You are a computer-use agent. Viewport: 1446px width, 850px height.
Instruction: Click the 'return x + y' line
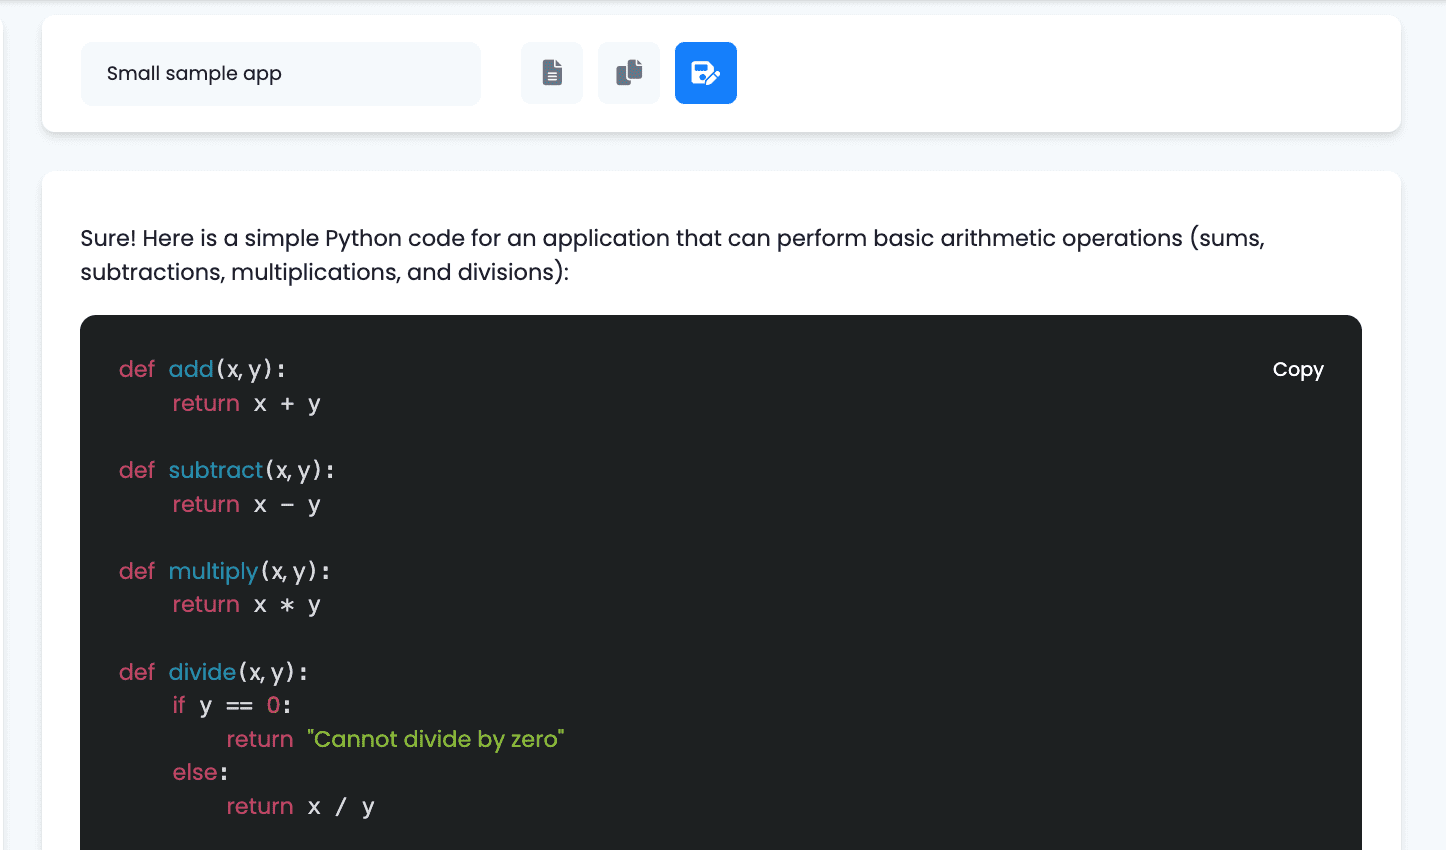click(x=246, y=404)
